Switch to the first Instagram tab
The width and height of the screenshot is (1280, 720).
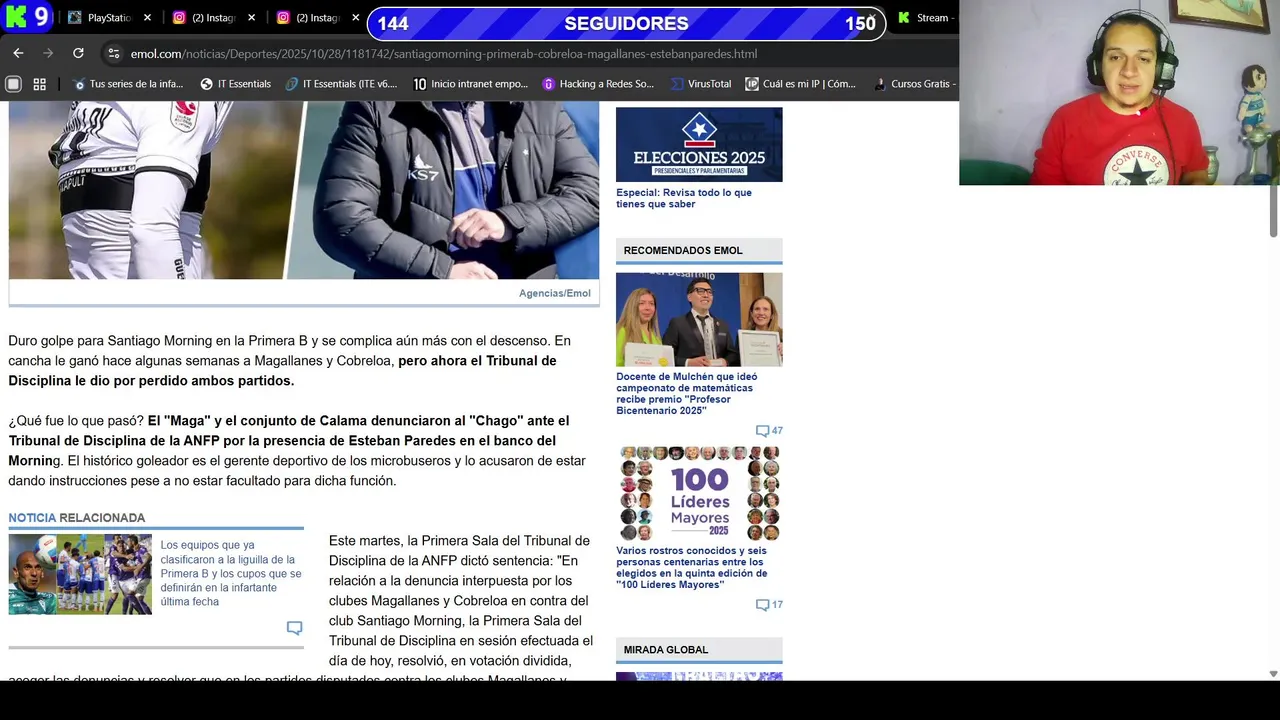tap(205, 18)
